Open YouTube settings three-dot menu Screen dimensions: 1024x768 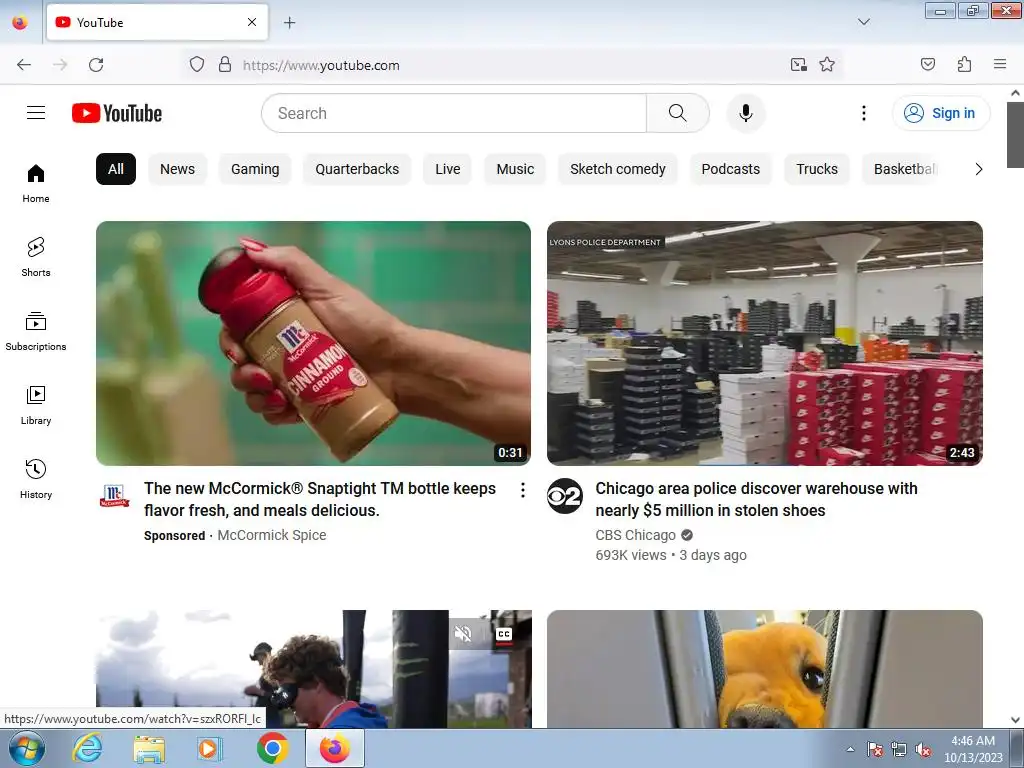pyautogui.click(x=863, y=113)
